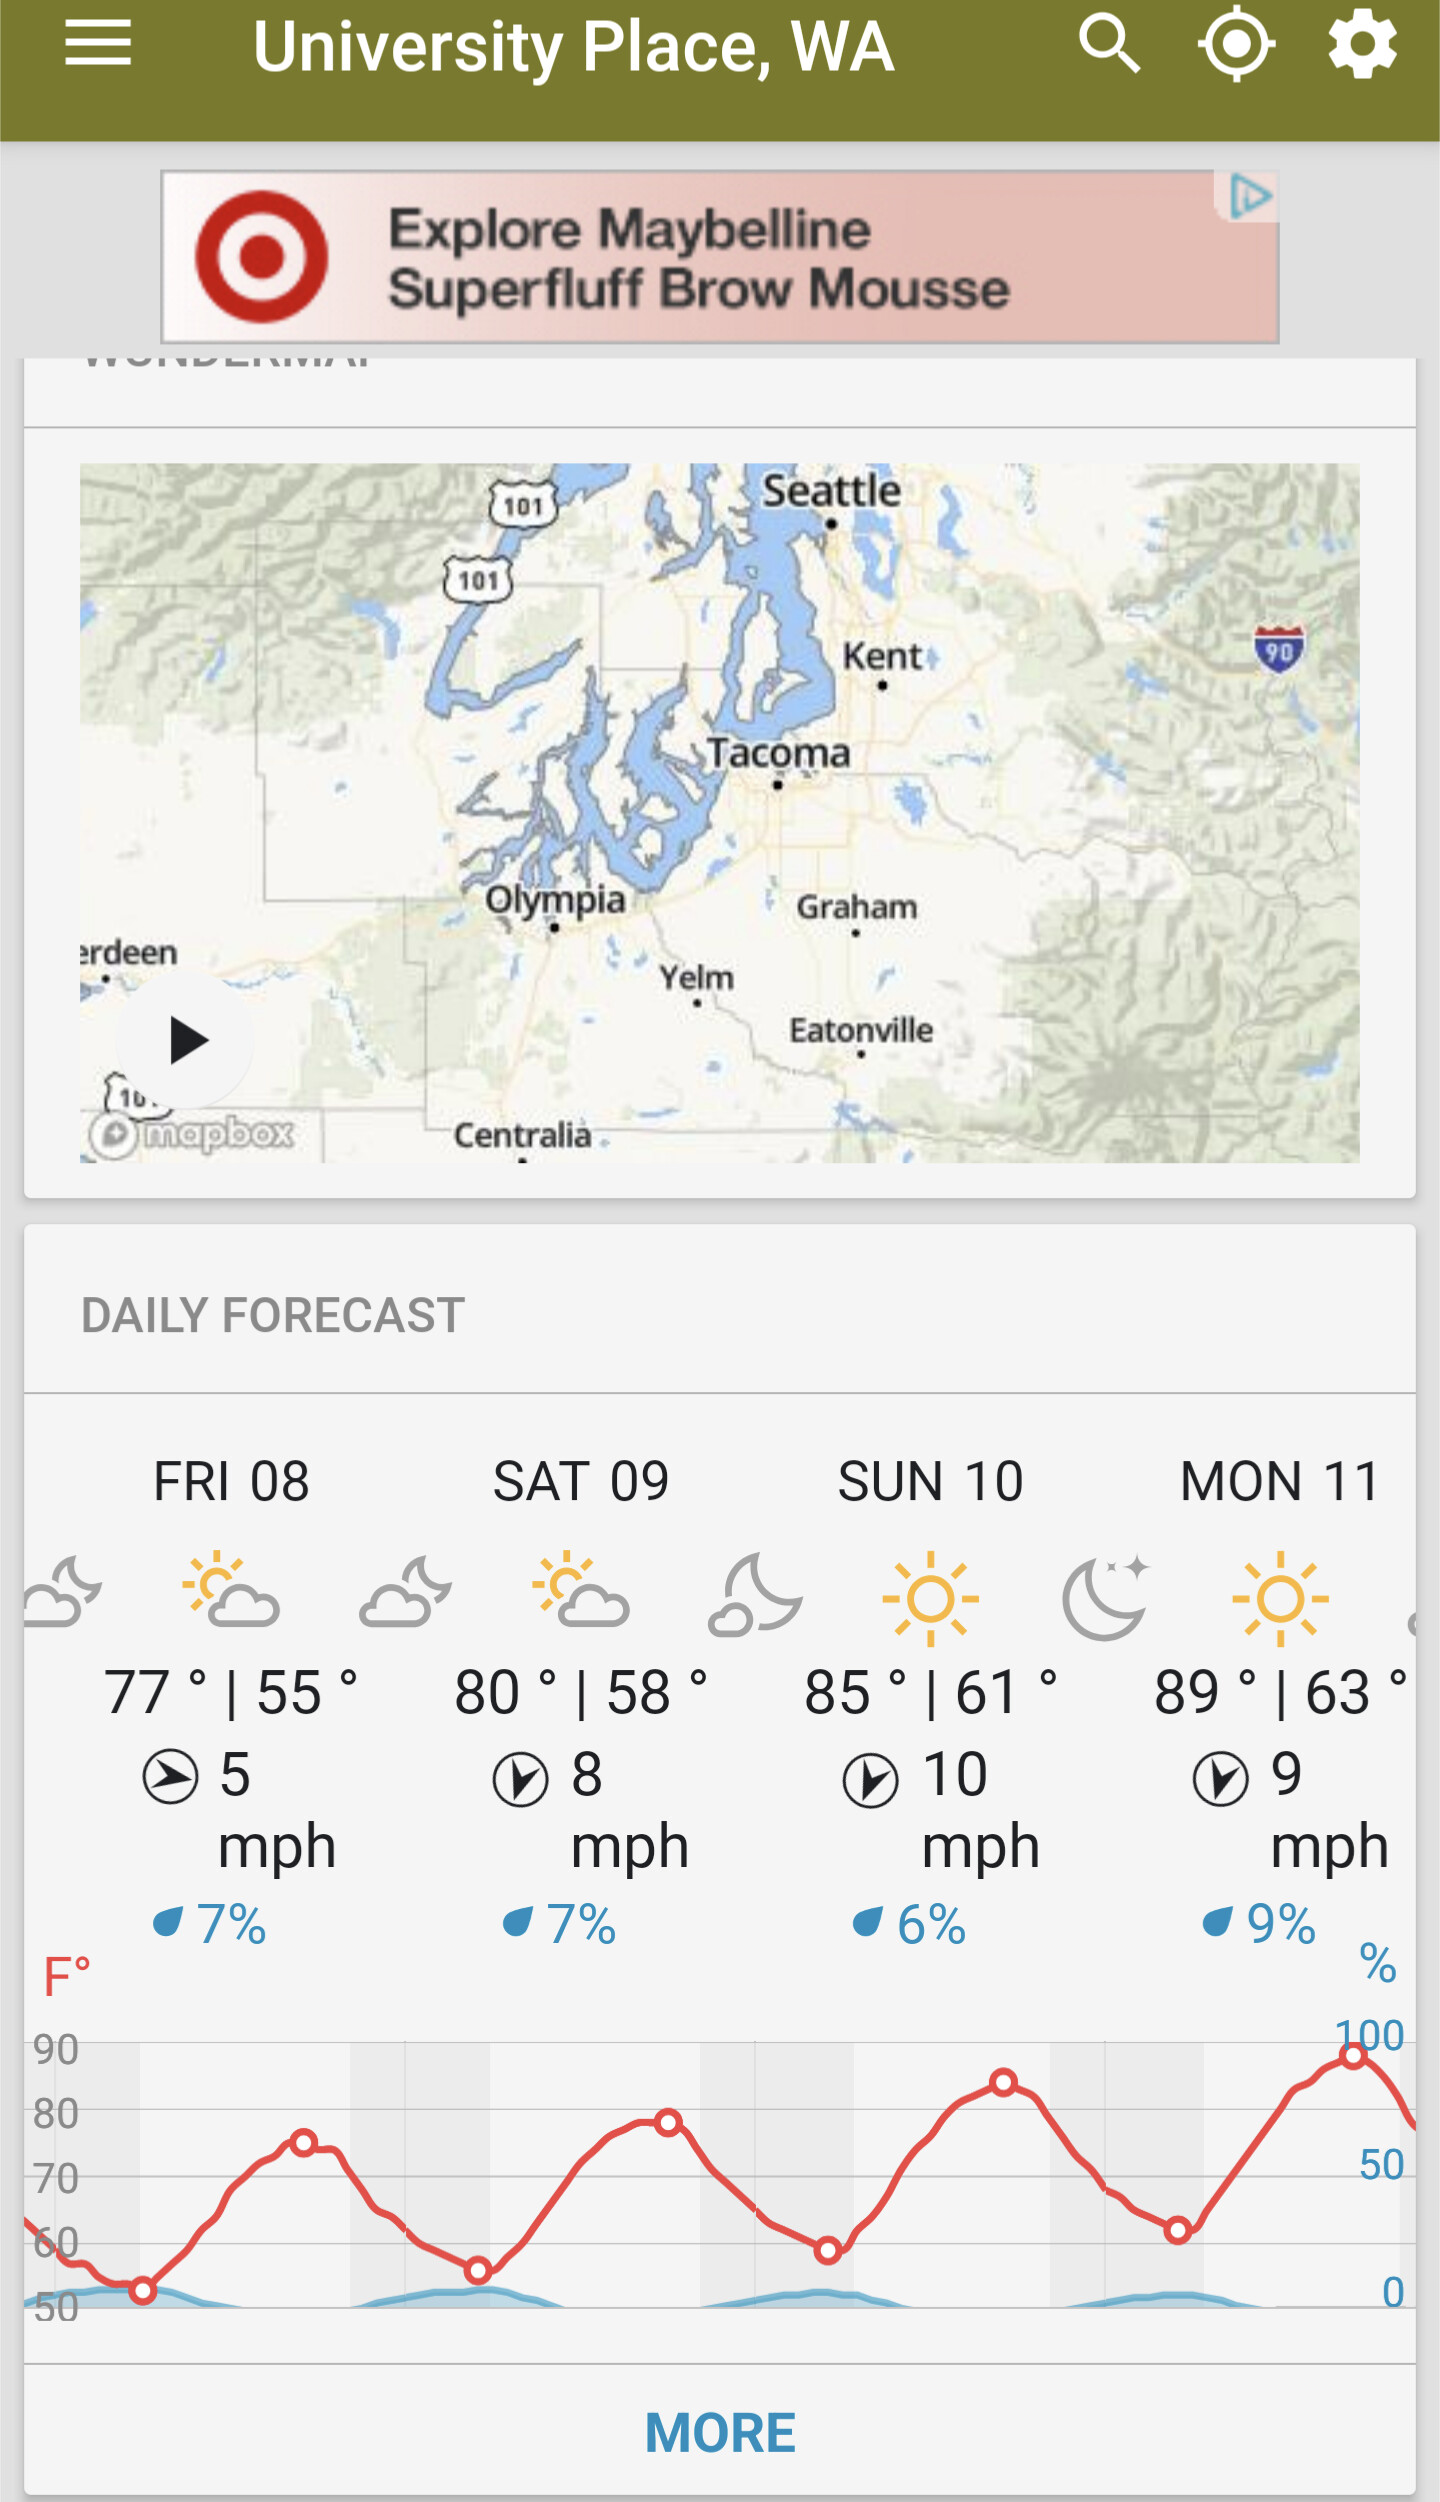
Task: Tap the search magnifier icon
Action: 1109,45
